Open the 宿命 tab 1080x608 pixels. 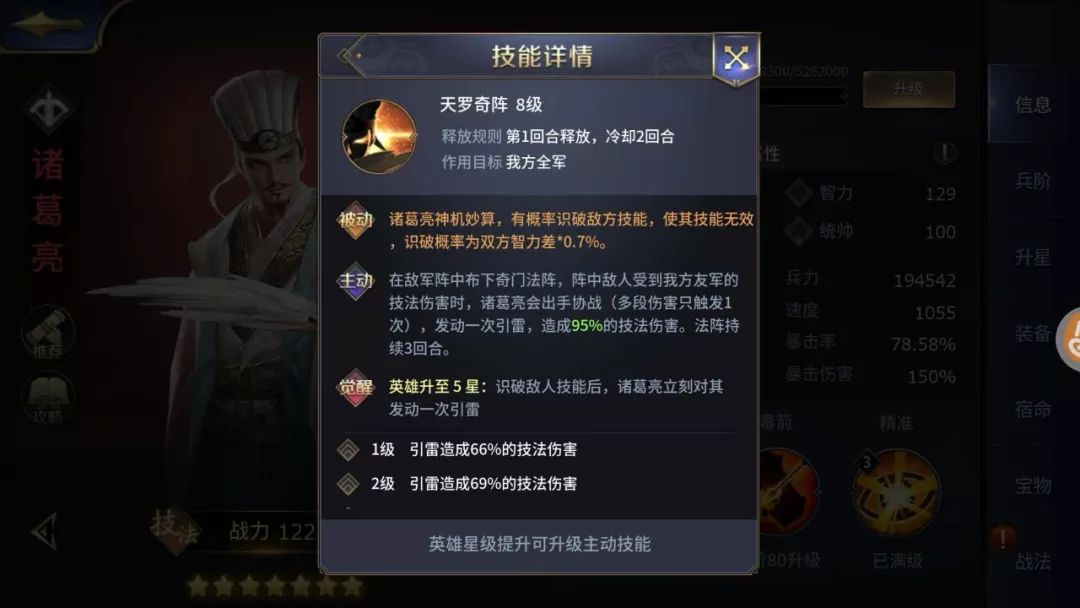pos(1033,410)
